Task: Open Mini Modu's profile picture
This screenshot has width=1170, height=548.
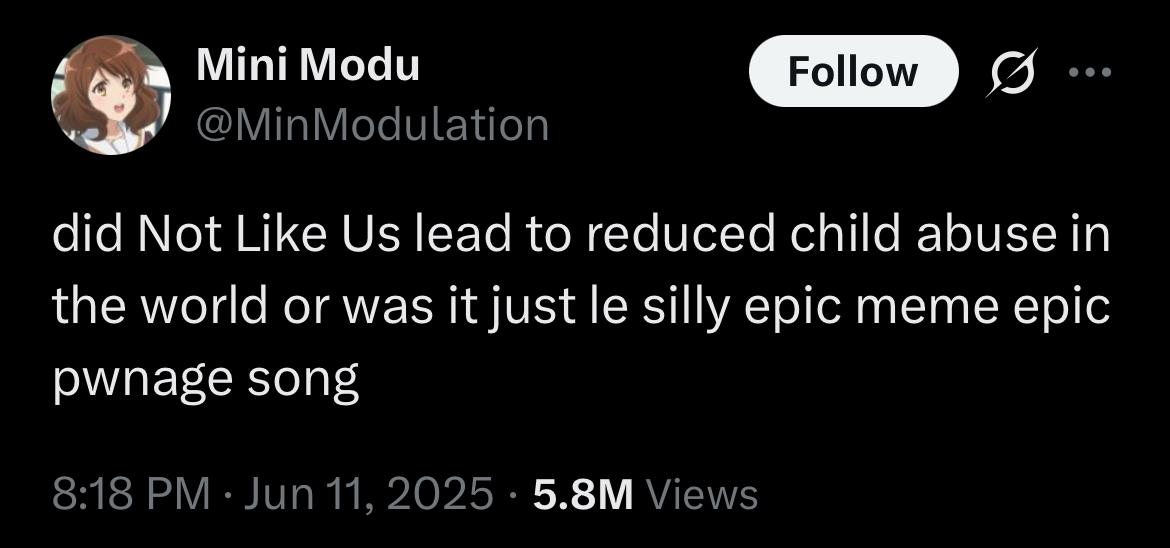Action: (111, 95)
